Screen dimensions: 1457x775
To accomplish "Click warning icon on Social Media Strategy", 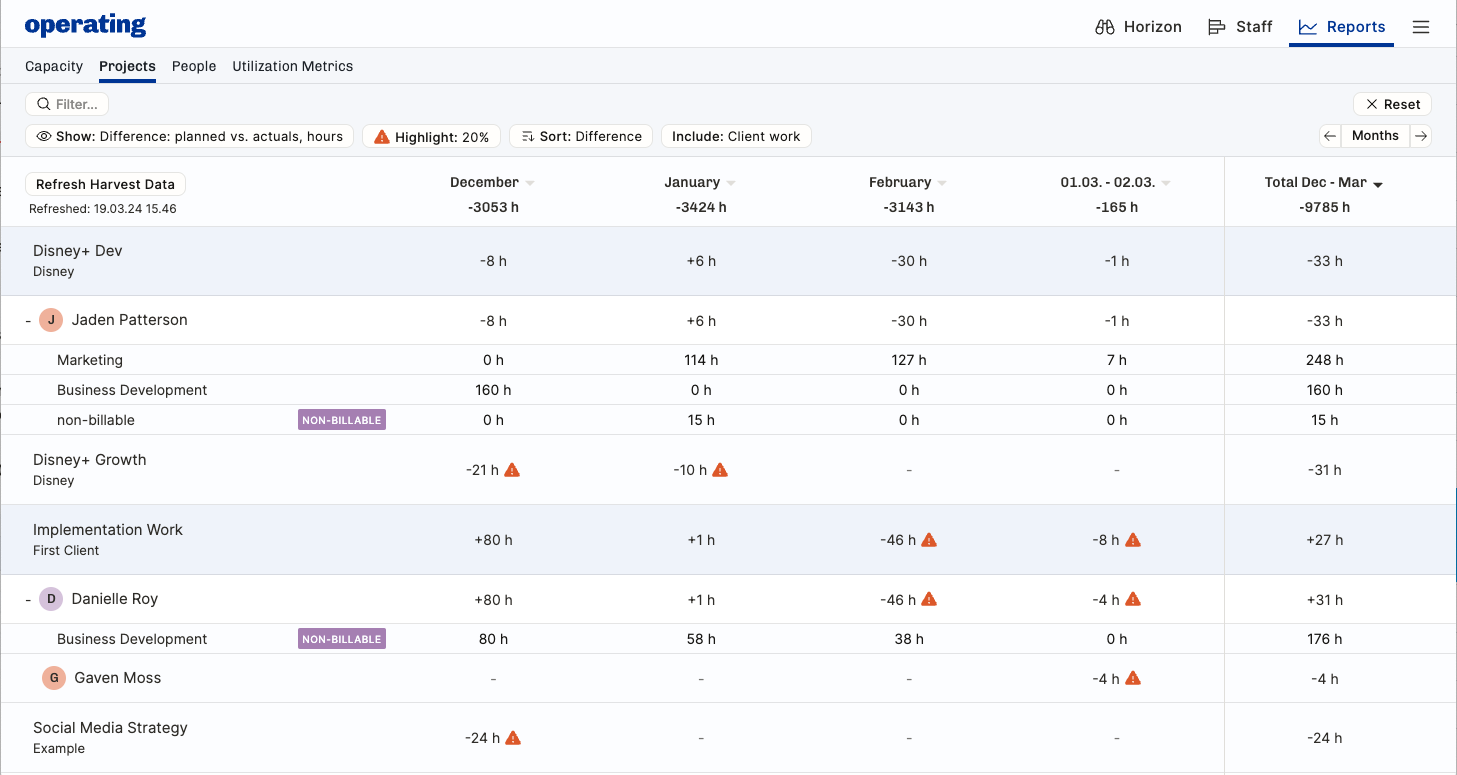I will pyautogui.click(x=513, y=738).
